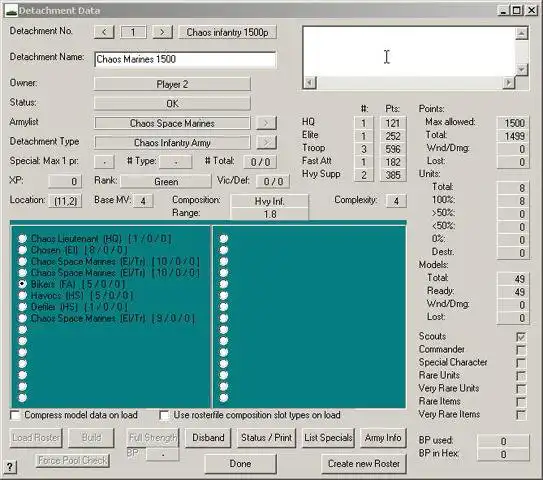Edit the Detachment Name field
The image size is (543, 480).
[185, 59]
